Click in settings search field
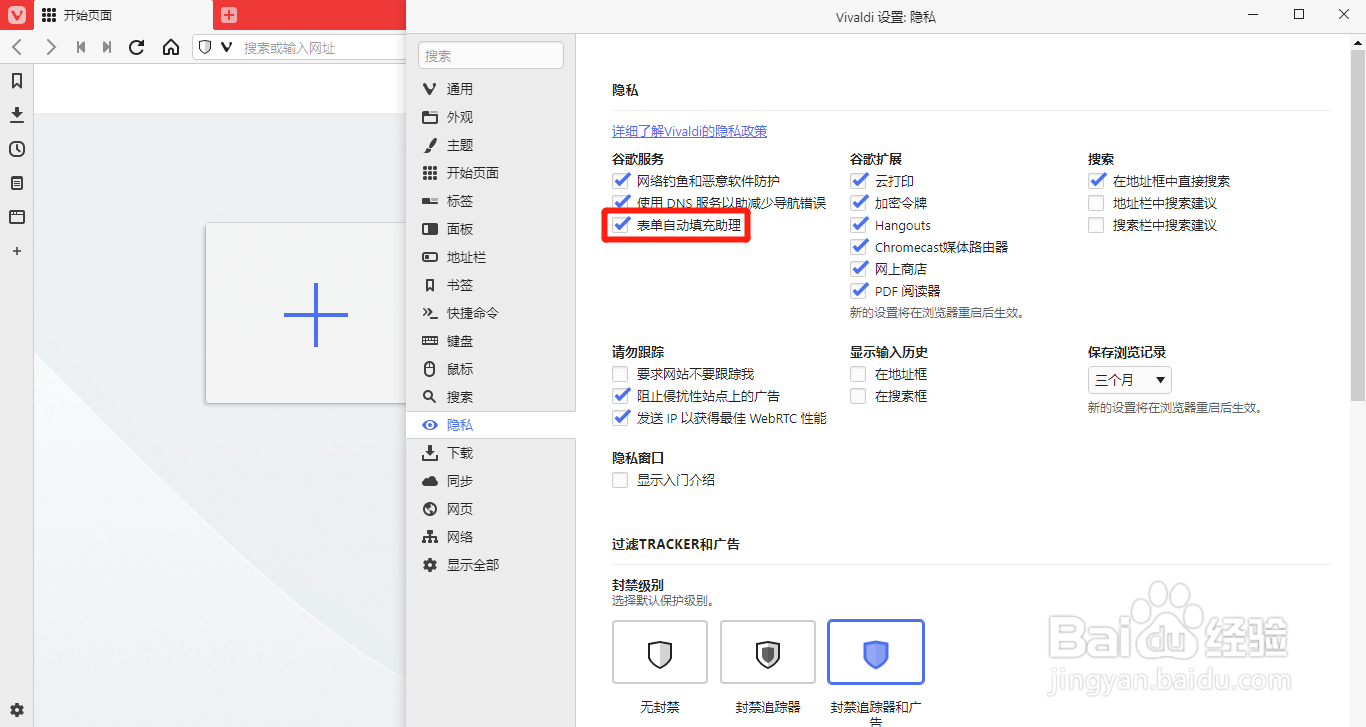Viewport: 1366px width, 727px height. click(x=491, y=56)
